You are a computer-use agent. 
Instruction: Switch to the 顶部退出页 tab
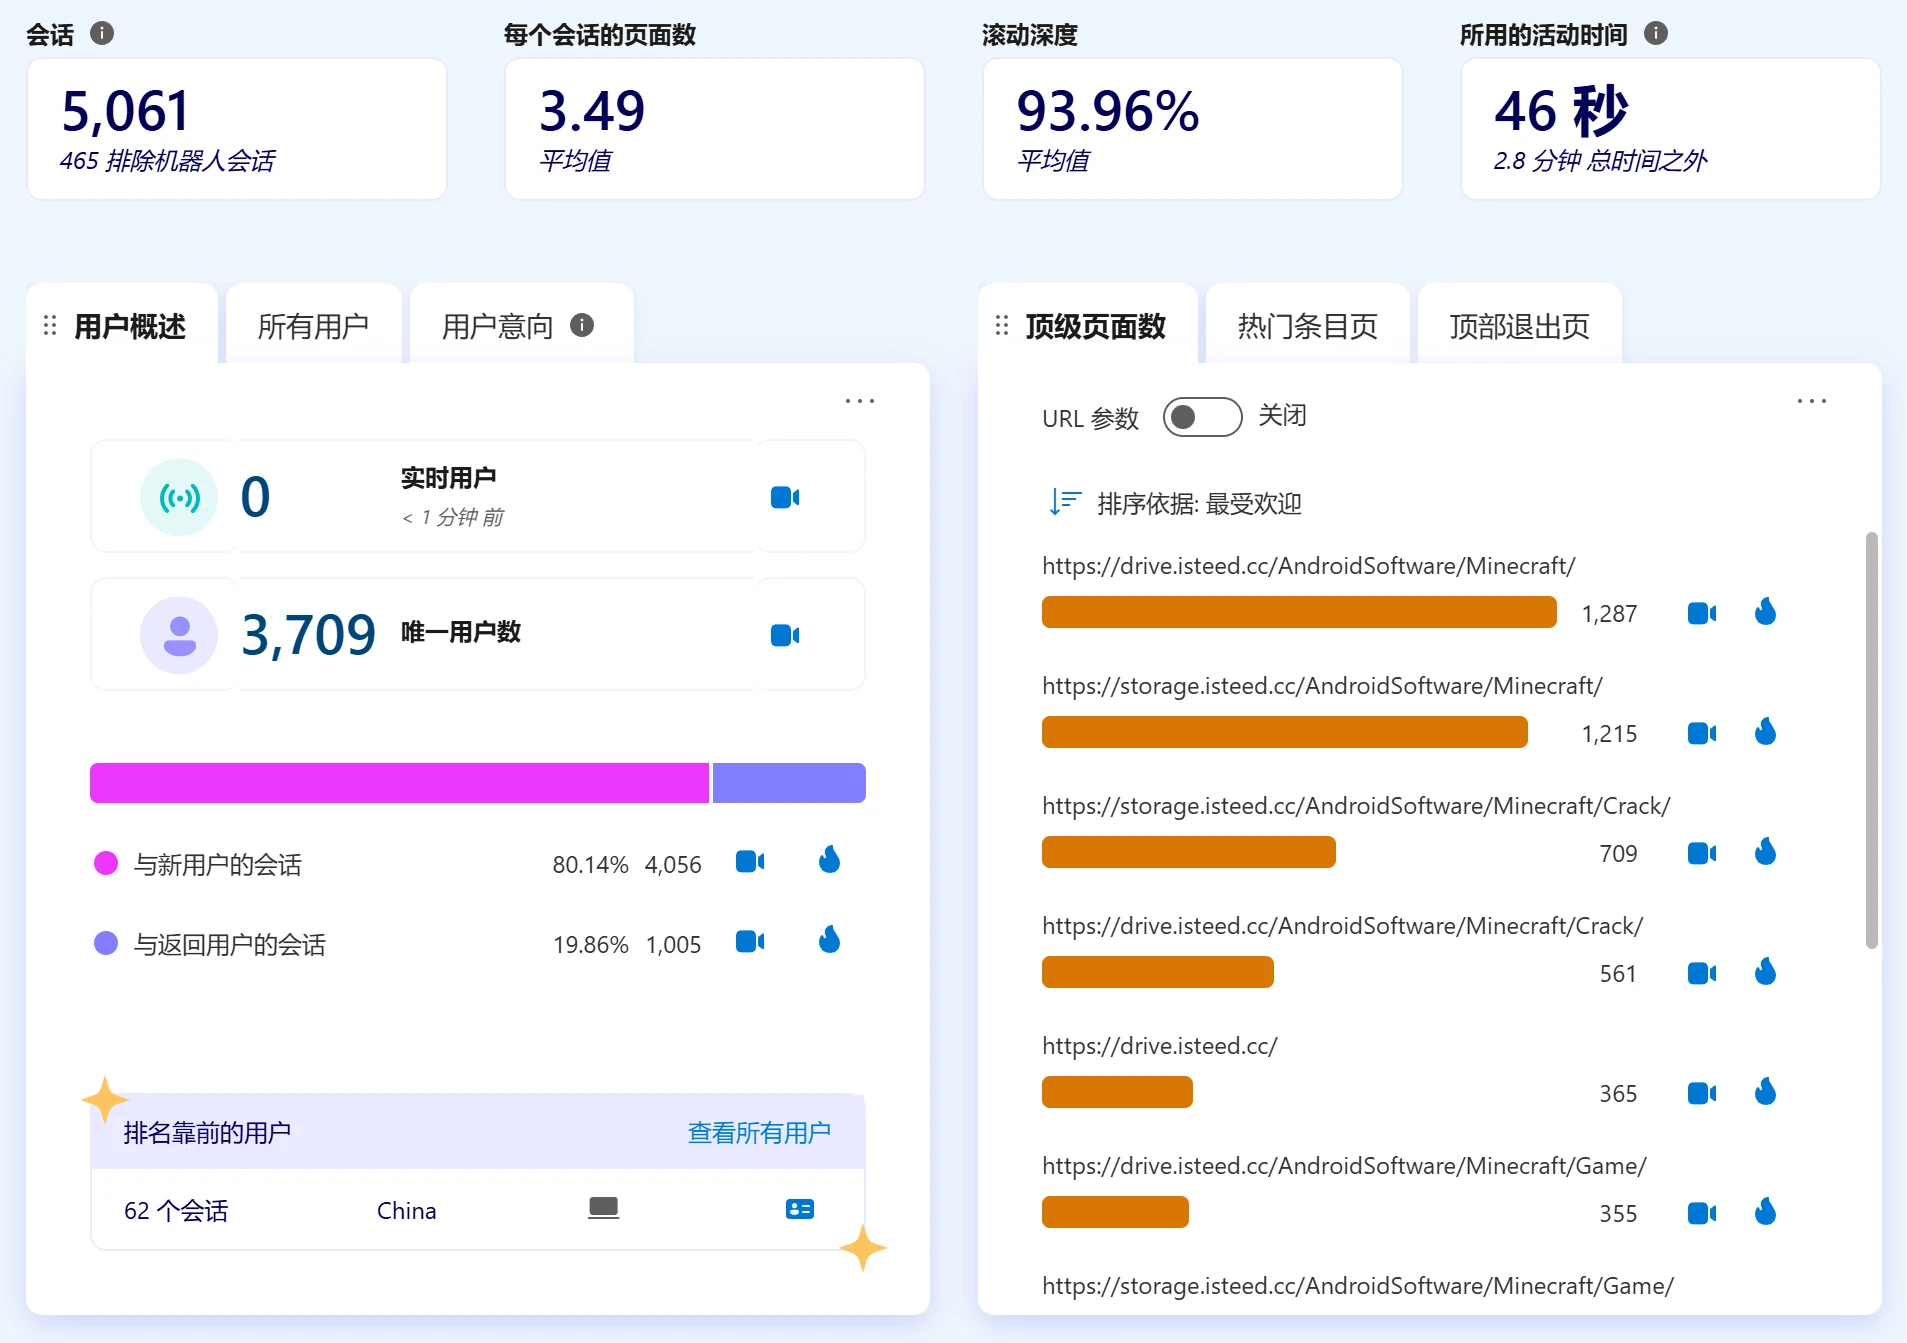[1519, 326]
